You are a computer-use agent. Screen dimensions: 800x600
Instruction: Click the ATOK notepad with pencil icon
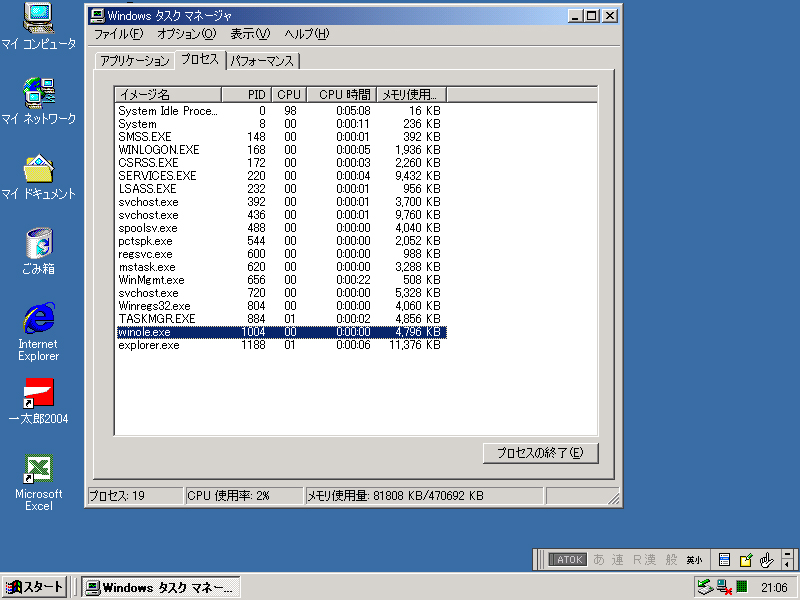[x=746, y=560]
